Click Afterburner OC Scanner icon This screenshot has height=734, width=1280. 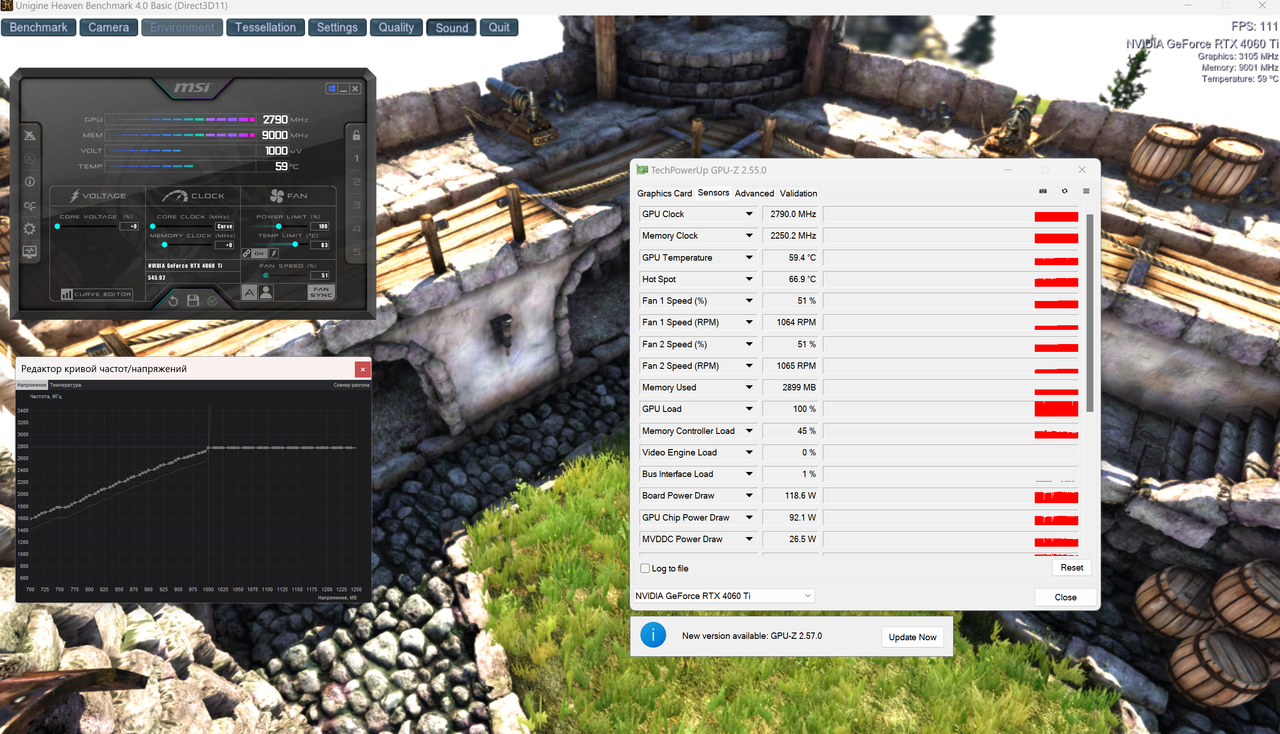tap(29, 206)
